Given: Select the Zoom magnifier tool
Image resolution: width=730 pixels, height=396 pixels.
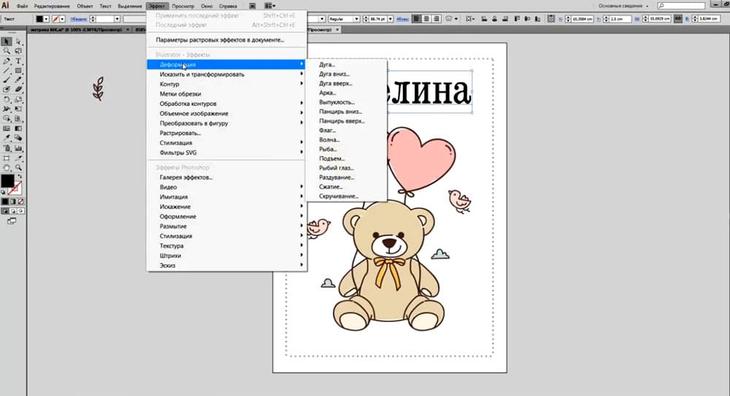Looking at the screenshot, I should pos(18,168).
